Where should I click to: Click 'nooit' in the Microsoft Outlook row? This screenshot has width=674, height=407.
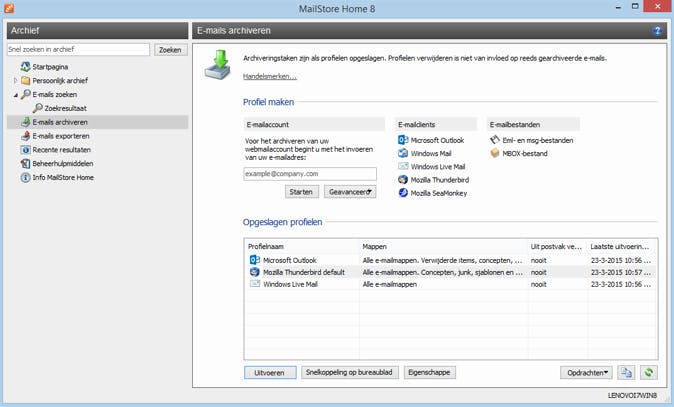coord(539,260)
